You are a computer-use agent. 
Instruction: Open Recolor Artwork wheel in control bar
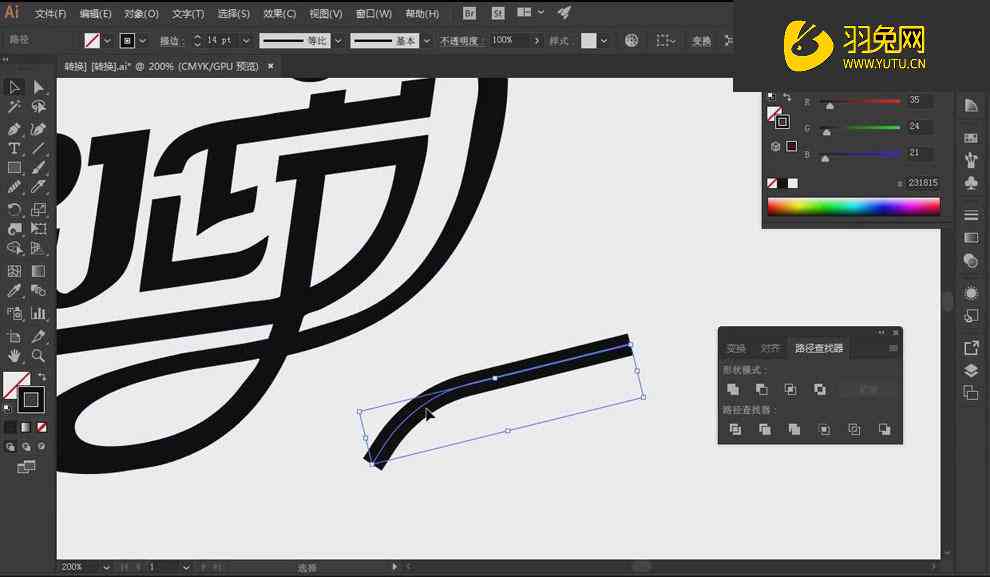[x=631, y=40]
